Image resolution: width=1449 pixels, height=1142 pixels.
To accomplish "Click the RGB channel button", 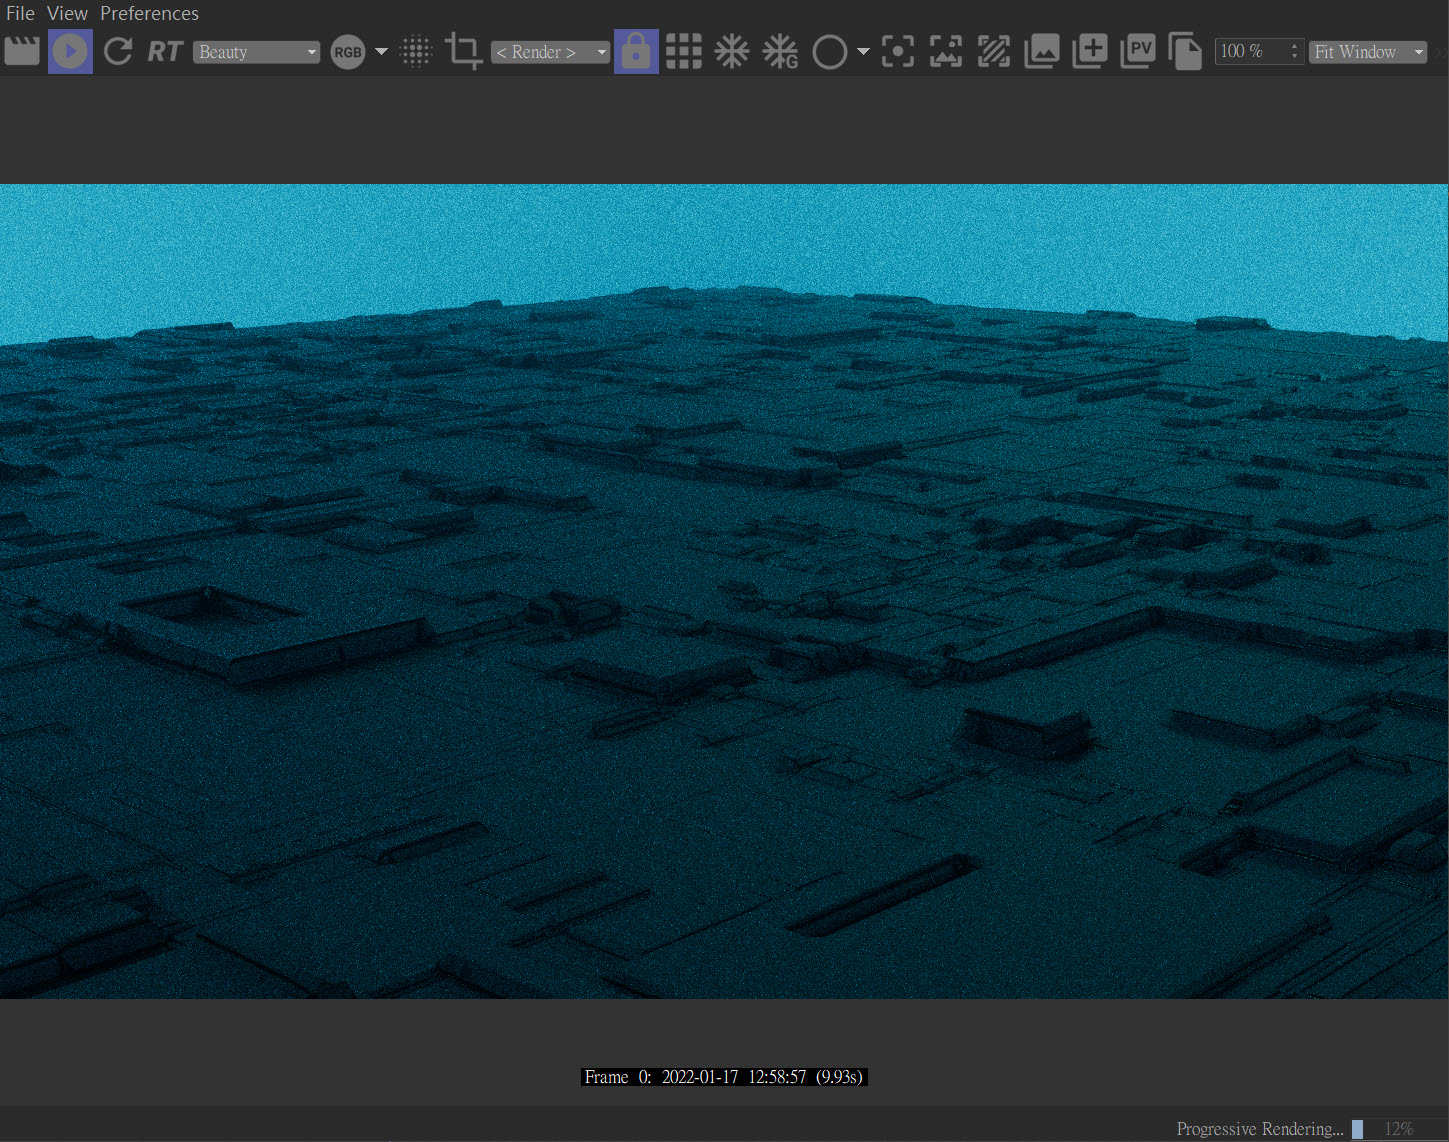I will coord(348,52).
